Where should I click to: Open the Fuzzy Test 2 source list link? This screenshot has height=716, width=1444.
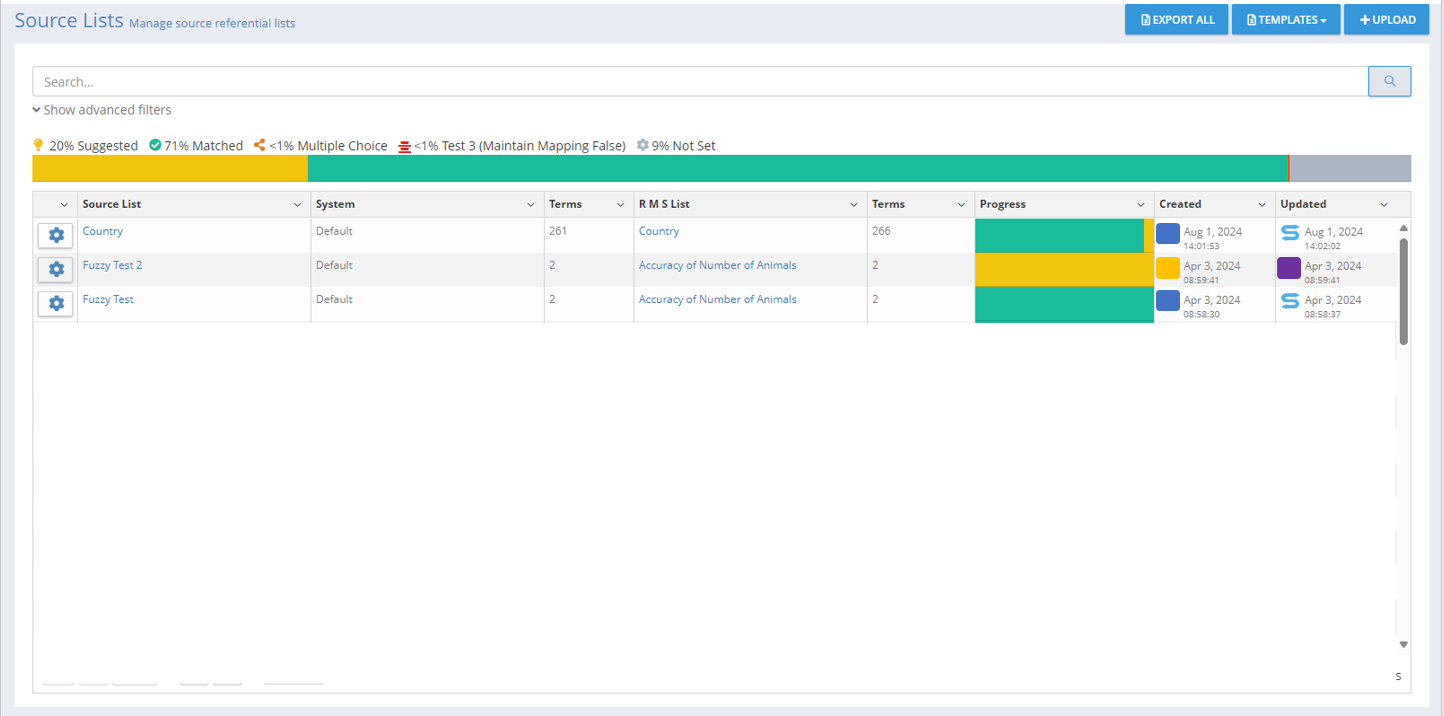(112, 265)
